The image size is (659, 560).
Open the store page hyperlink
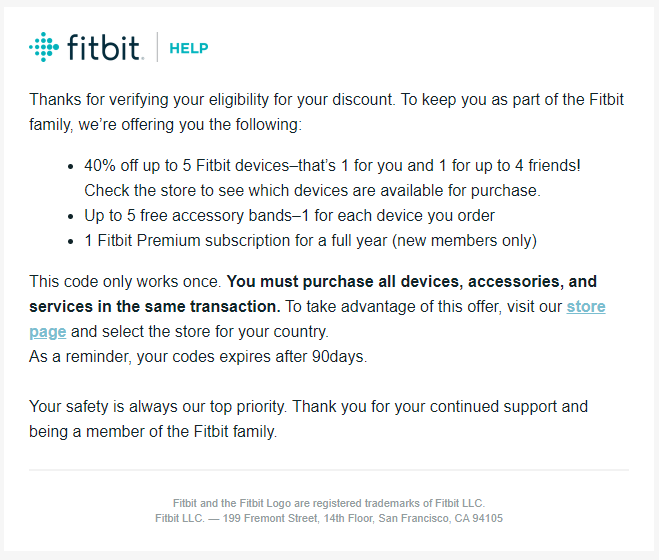point(585,306)
